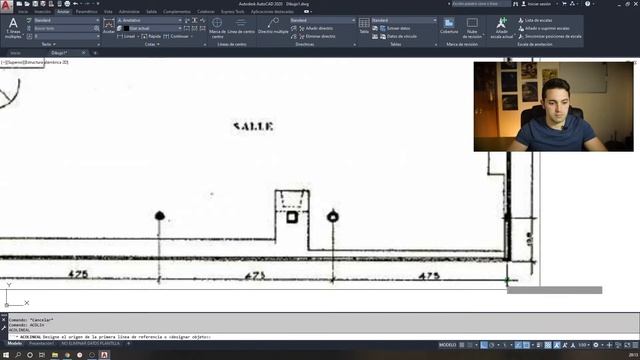Screen dimensions: 640x360
Task: Expand the Texto panel title
Action: [x=48, y=44]
